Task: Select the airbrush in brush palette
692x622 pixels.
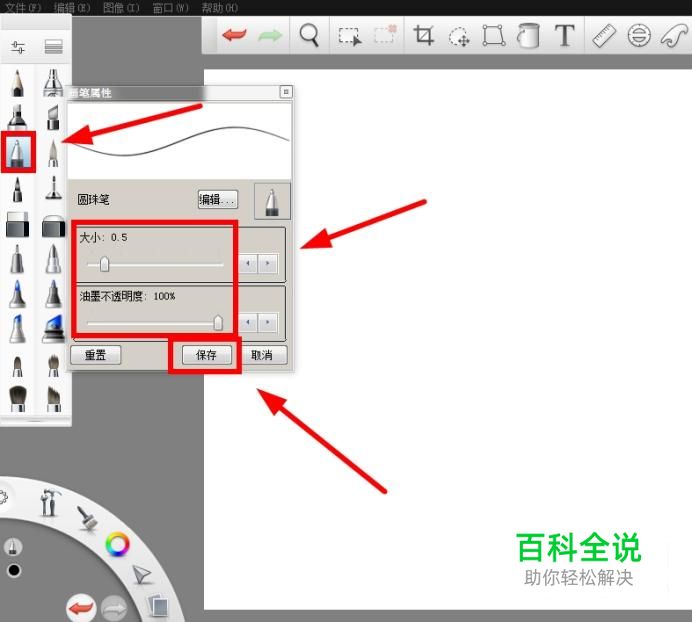Action: (53, 83)
